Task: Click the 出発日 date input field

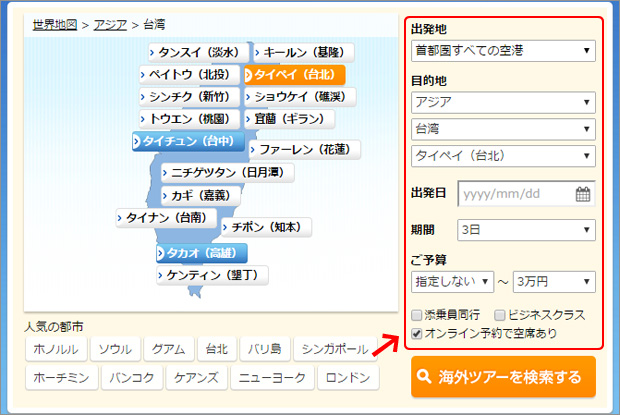Action: 515,194
